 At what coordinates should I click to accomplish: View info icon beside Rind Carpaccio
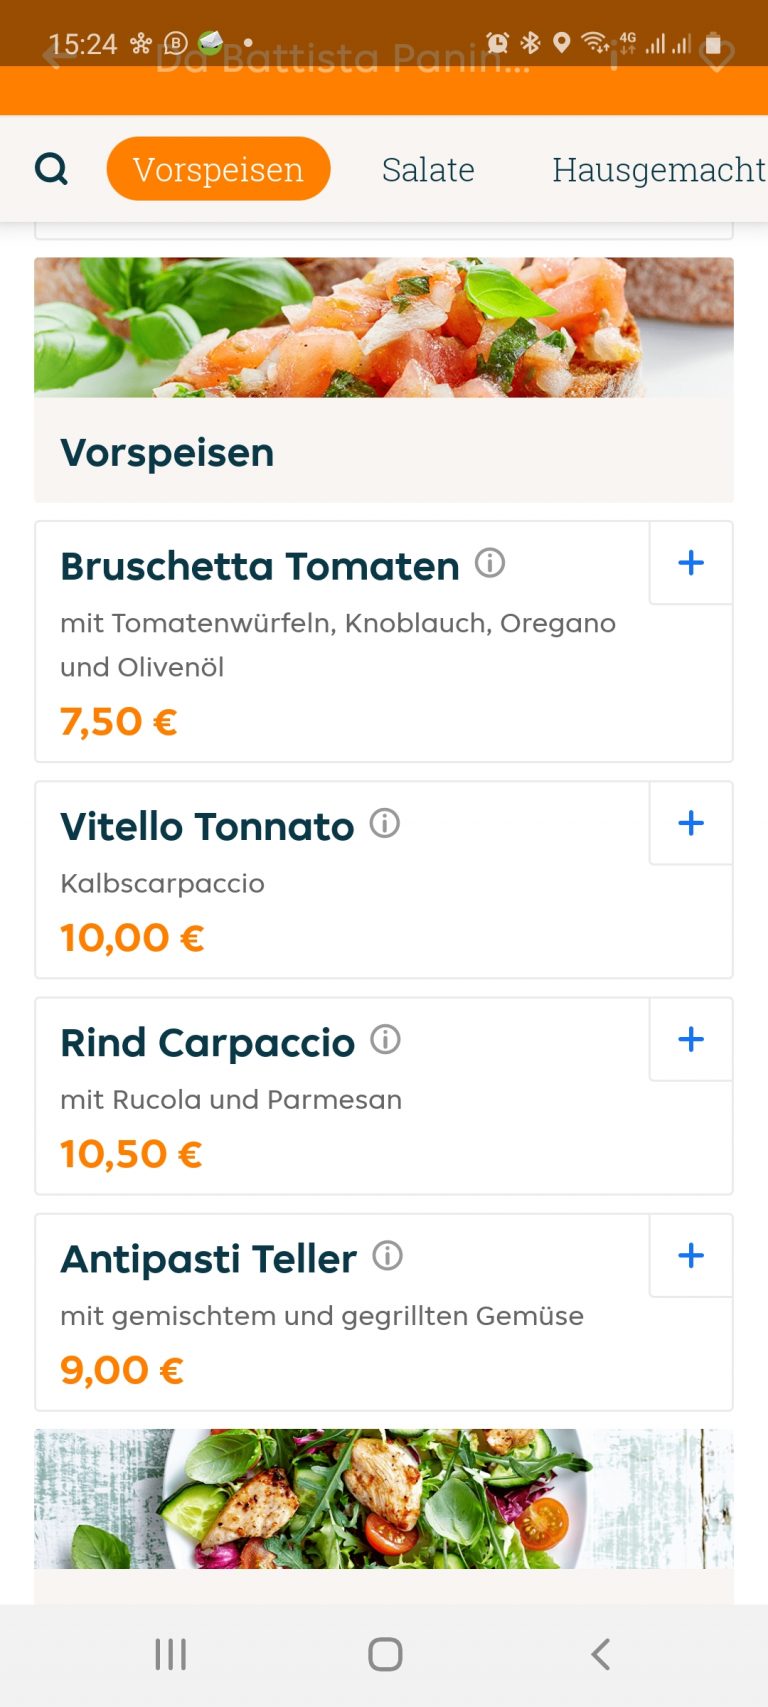386,1040
